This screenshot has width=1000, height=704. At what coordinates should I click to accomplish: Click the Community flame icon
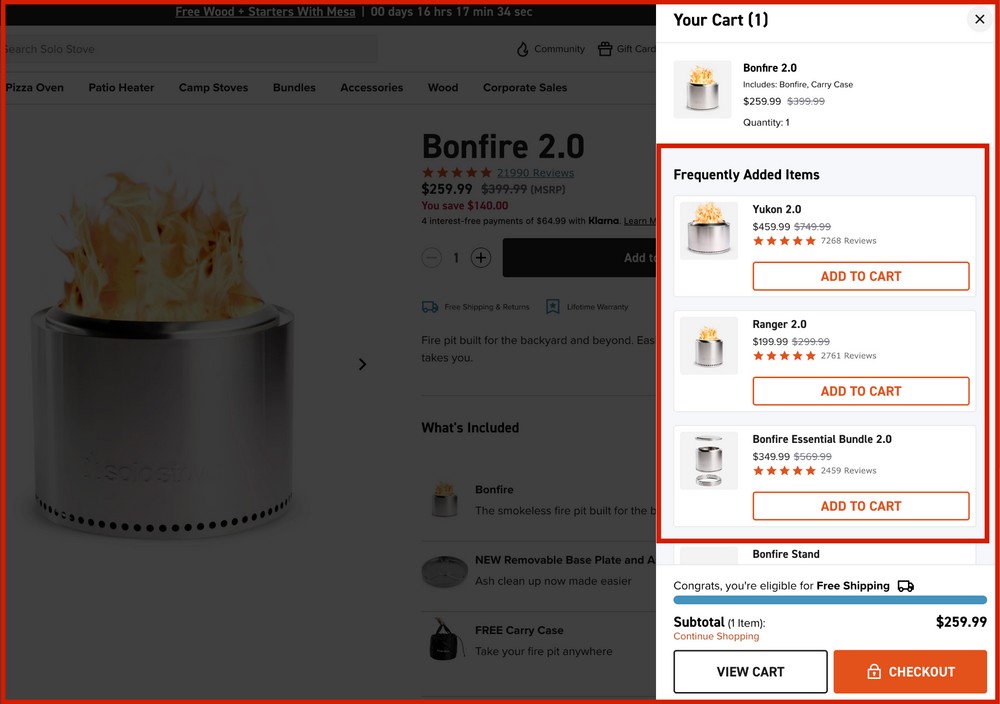coord(521,48)
